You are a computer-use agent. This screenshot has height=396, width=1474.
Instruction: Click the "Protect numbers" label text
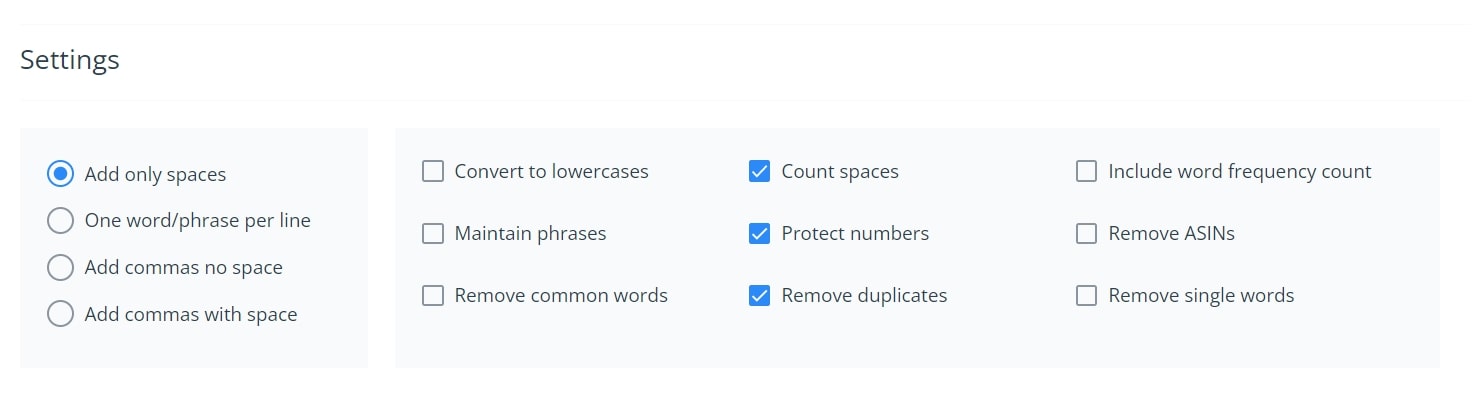pos(855,234)
